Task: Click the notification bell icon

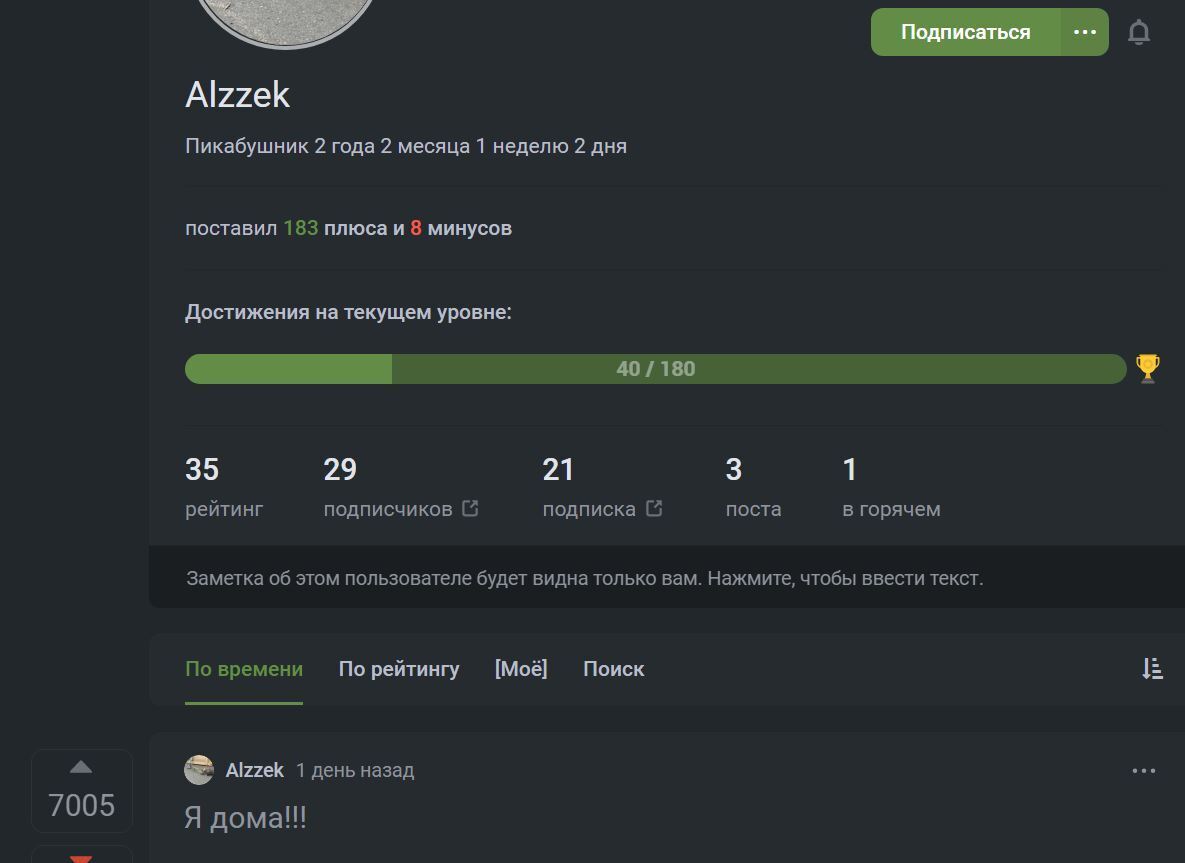Action: [1138, 32]
